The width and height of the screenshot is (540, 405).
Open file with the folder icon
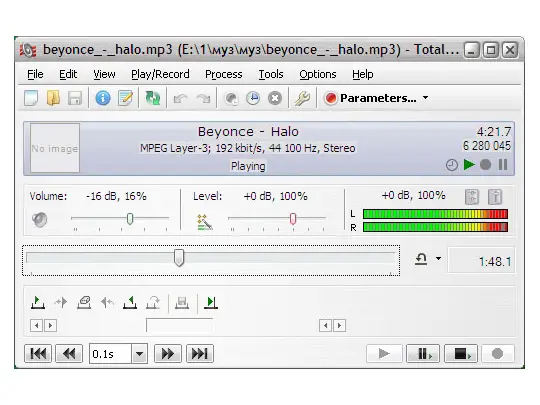(53, 98)
